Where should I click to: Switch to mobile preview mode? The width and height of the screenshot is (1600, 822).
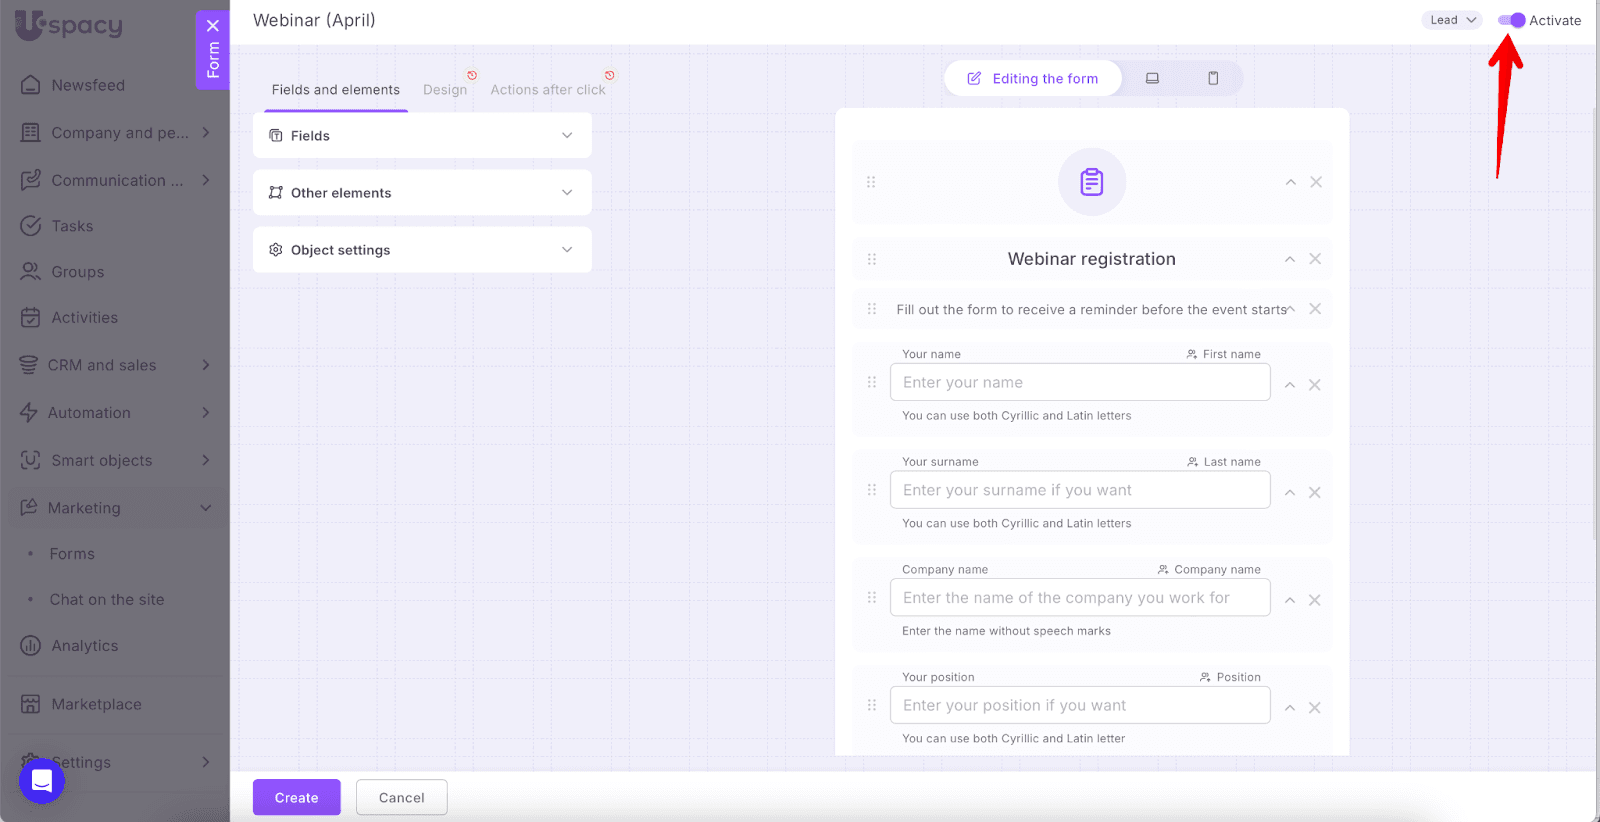click(1213, 78)
